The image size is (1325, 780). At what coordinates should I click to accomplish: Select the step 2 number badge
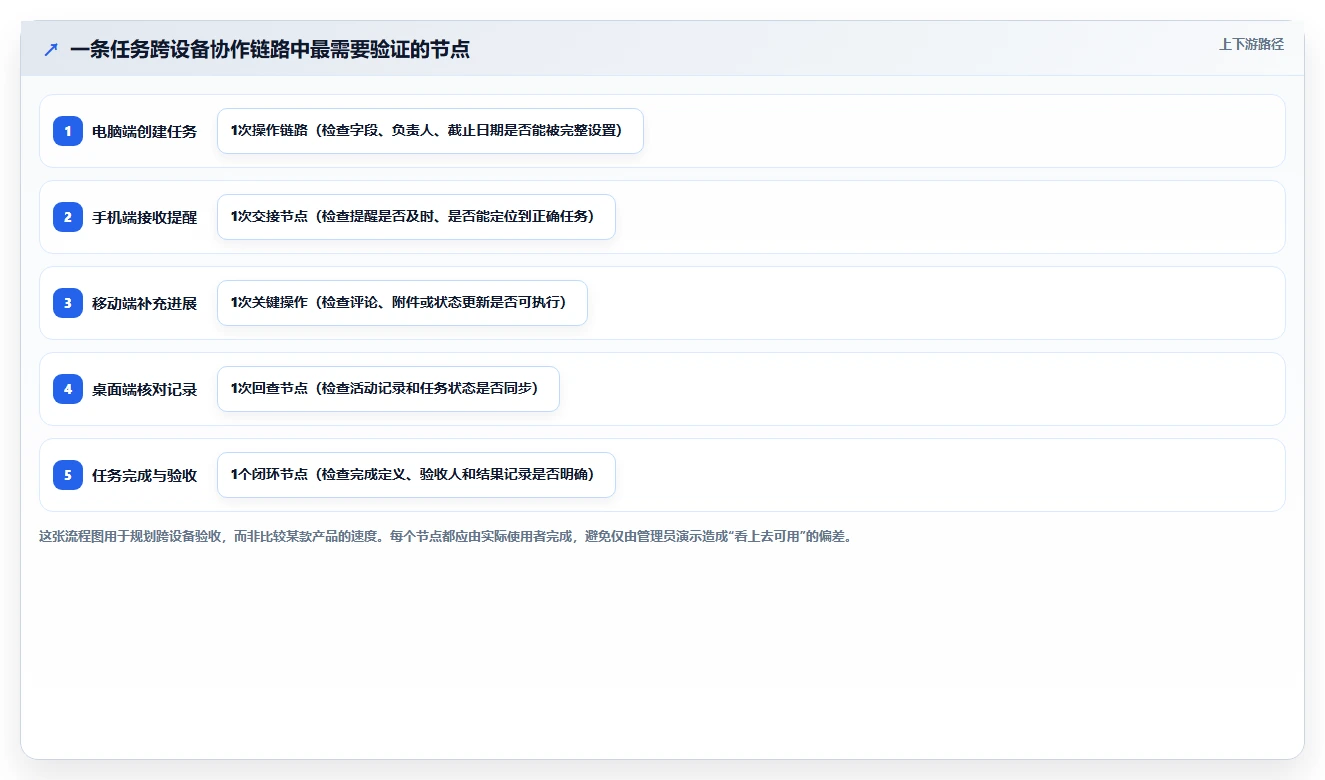click(68, 217)
